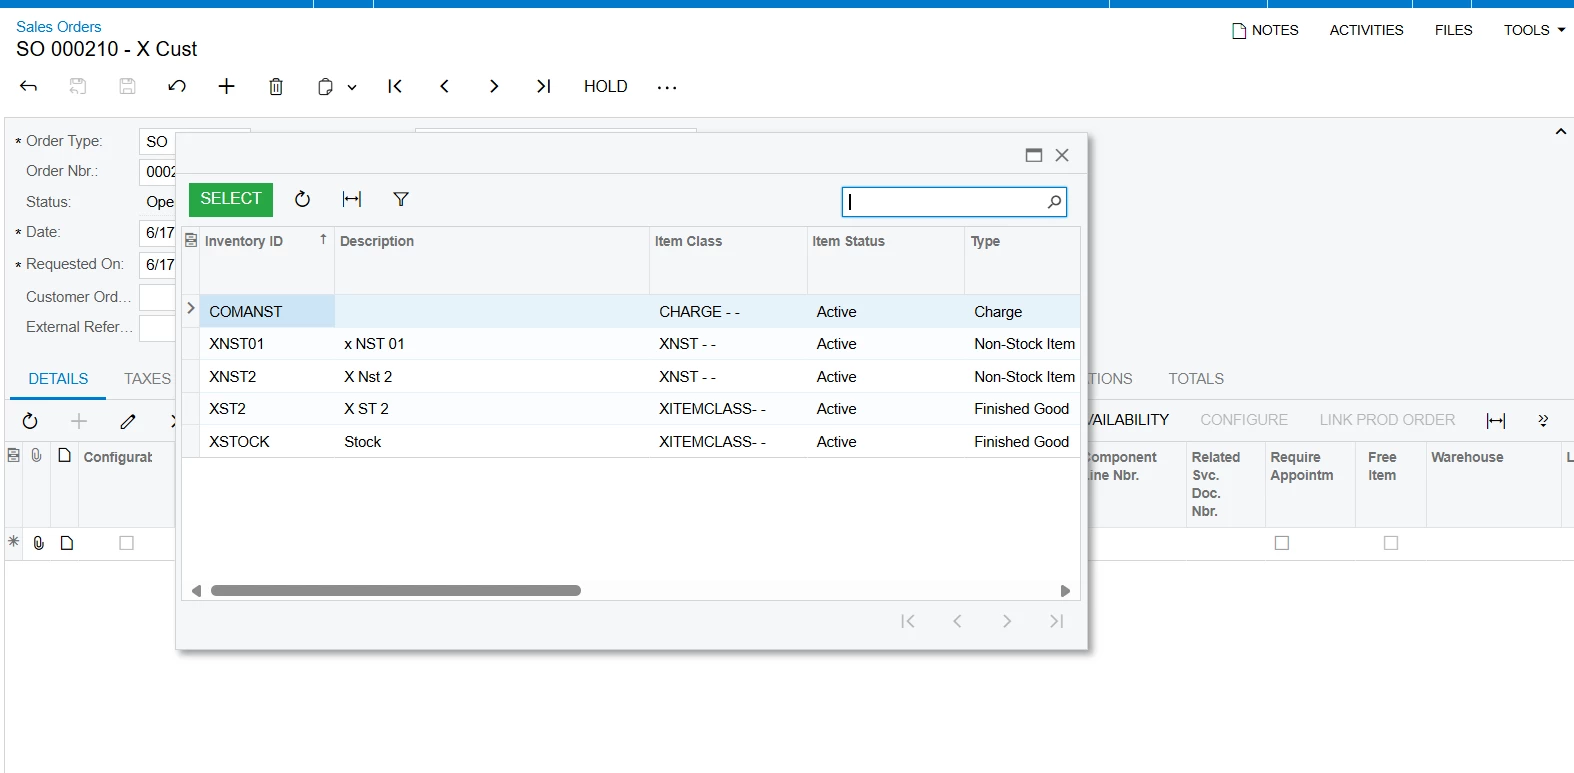Fit columns in details grid

click(x=1496, y=421)
